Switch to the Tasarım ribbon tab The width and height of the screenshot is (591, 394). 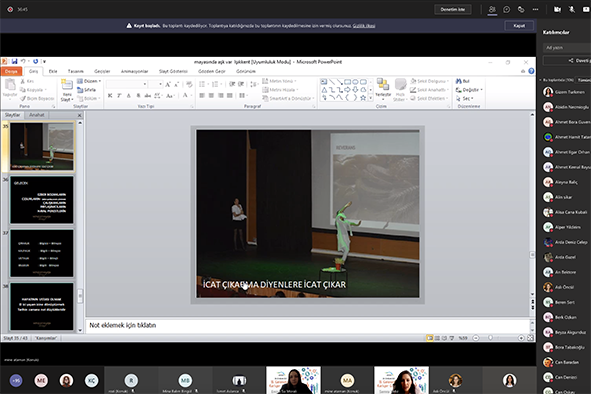coord(75,71)
